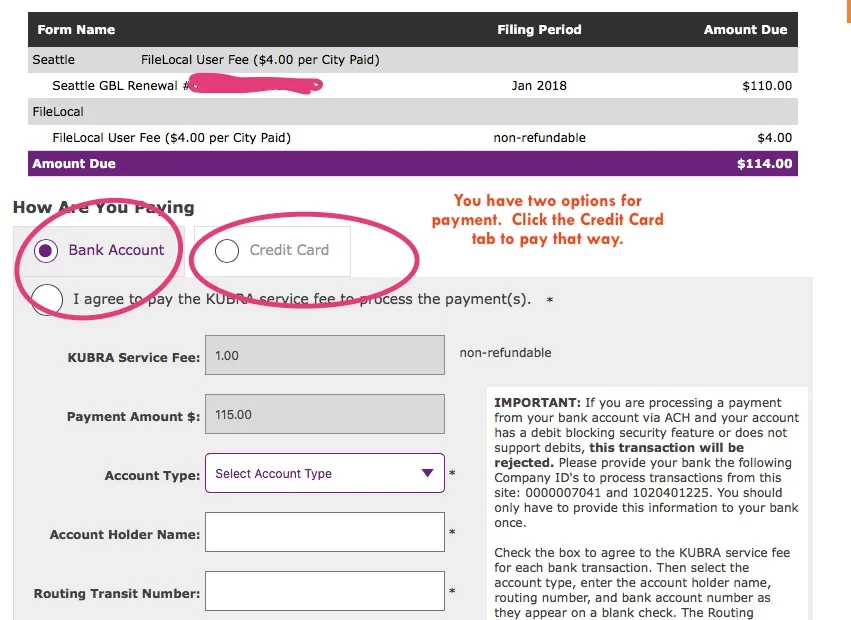This screenshot has width=851, height=620.
Task: Click the Jan 2018 filing period cell
Action: tap(539, 86)
